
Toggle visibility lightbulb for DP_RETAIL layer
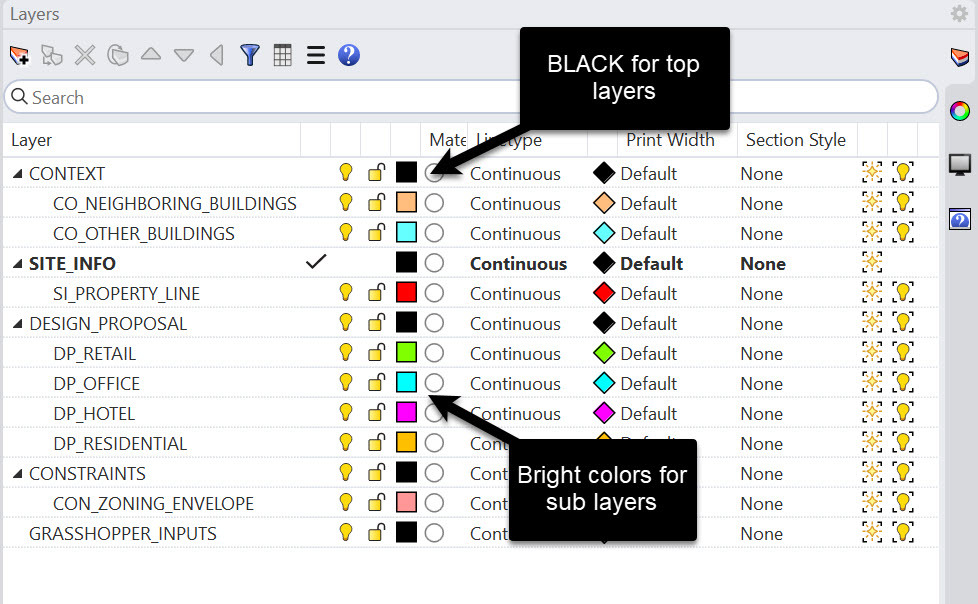[346, 353]
